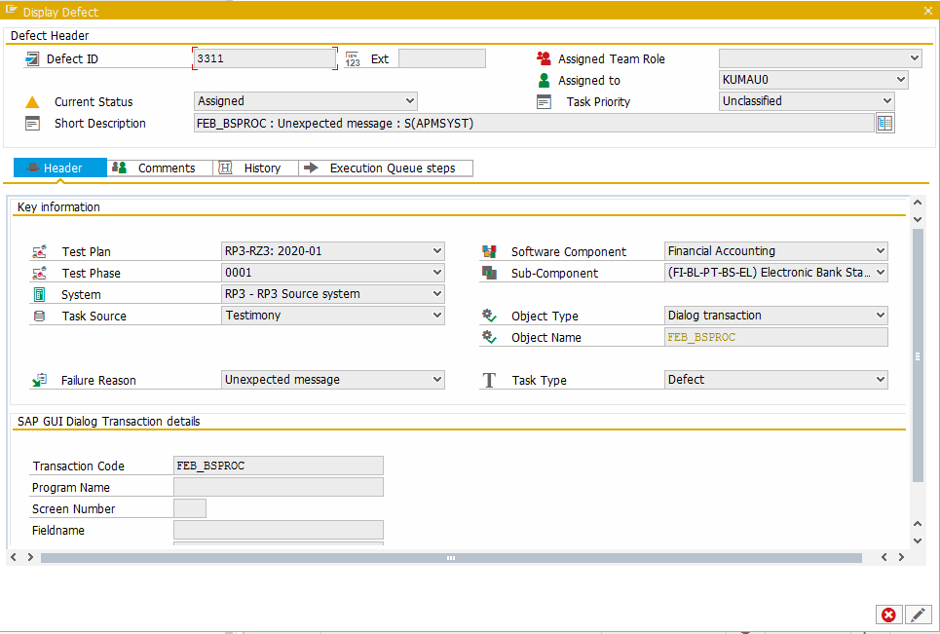Click the Sub-Component icon

pyautogui.click(x=489, y=273)
